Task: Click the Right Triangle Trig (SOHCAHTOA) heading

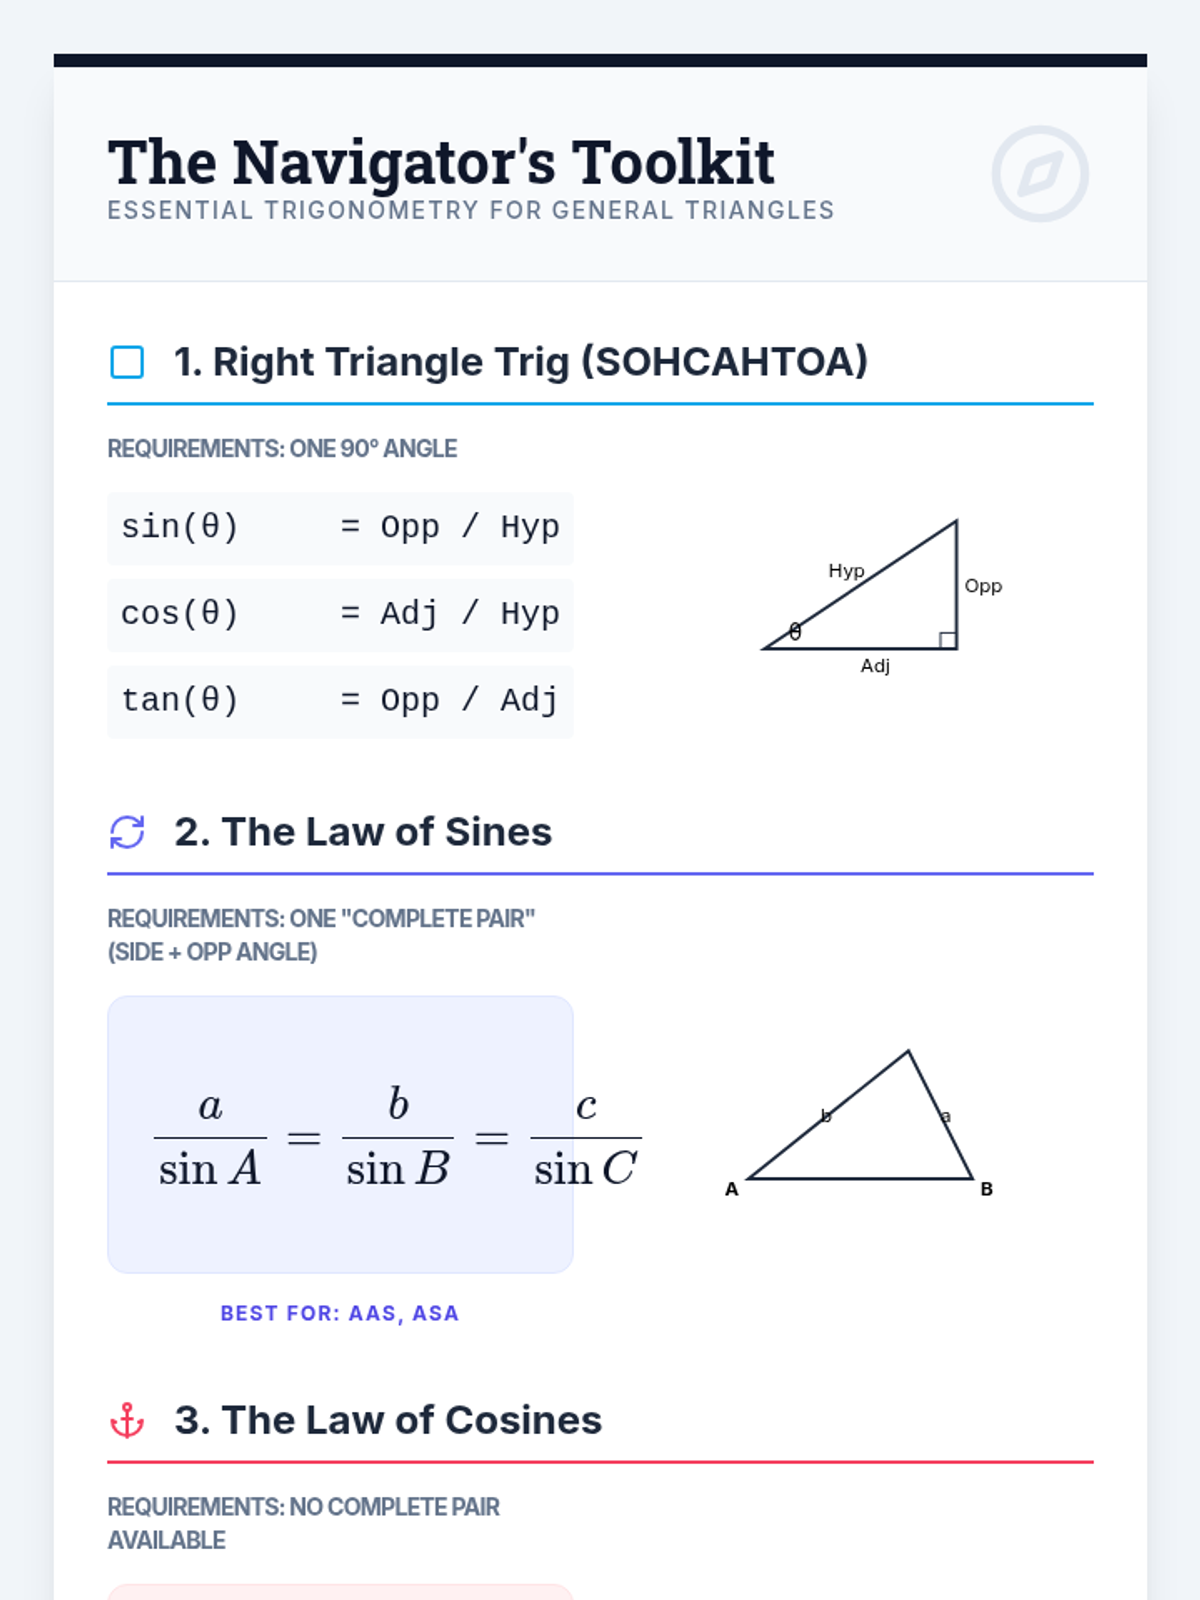Action: (x=521, y=362)
